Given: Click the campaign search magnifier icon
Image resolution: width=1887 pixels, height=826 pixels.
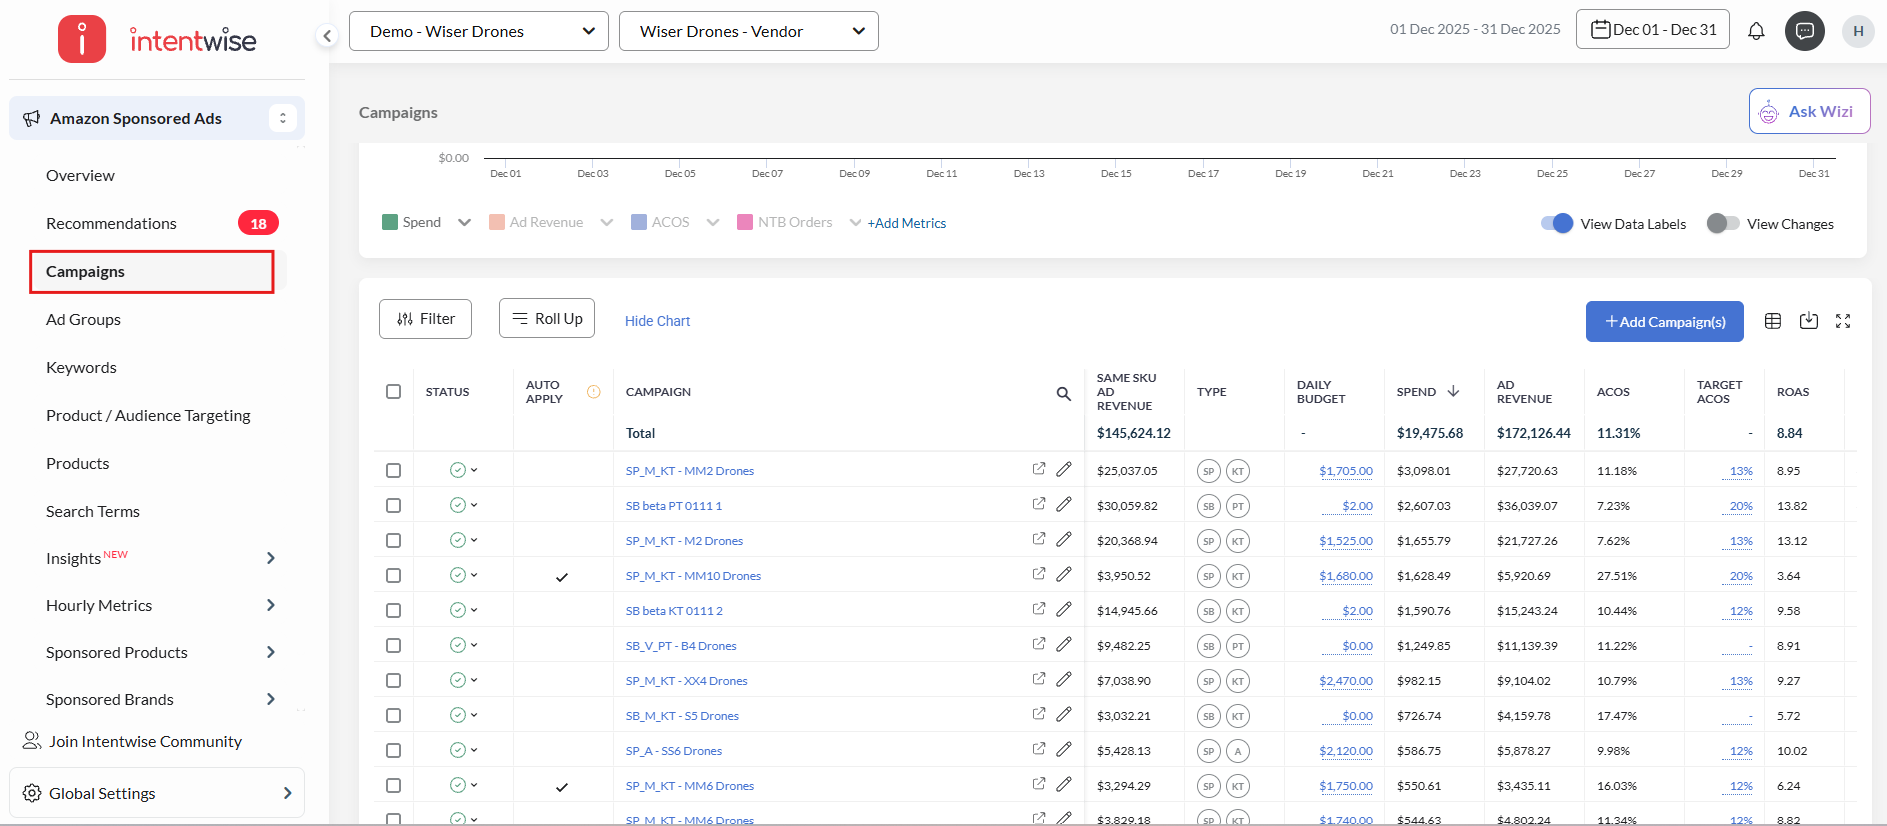Looking at the screenshot, I should 1064,393.
